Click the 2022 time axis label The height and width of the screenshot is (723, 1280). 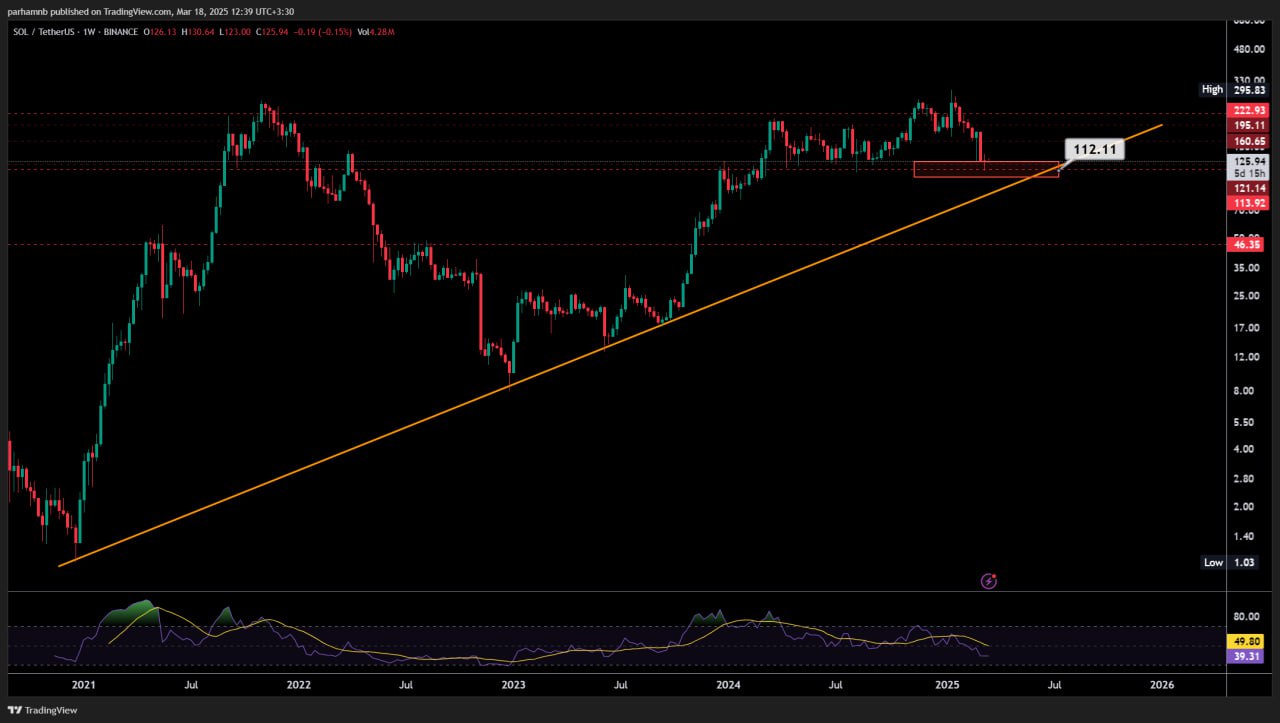(298, 685)
